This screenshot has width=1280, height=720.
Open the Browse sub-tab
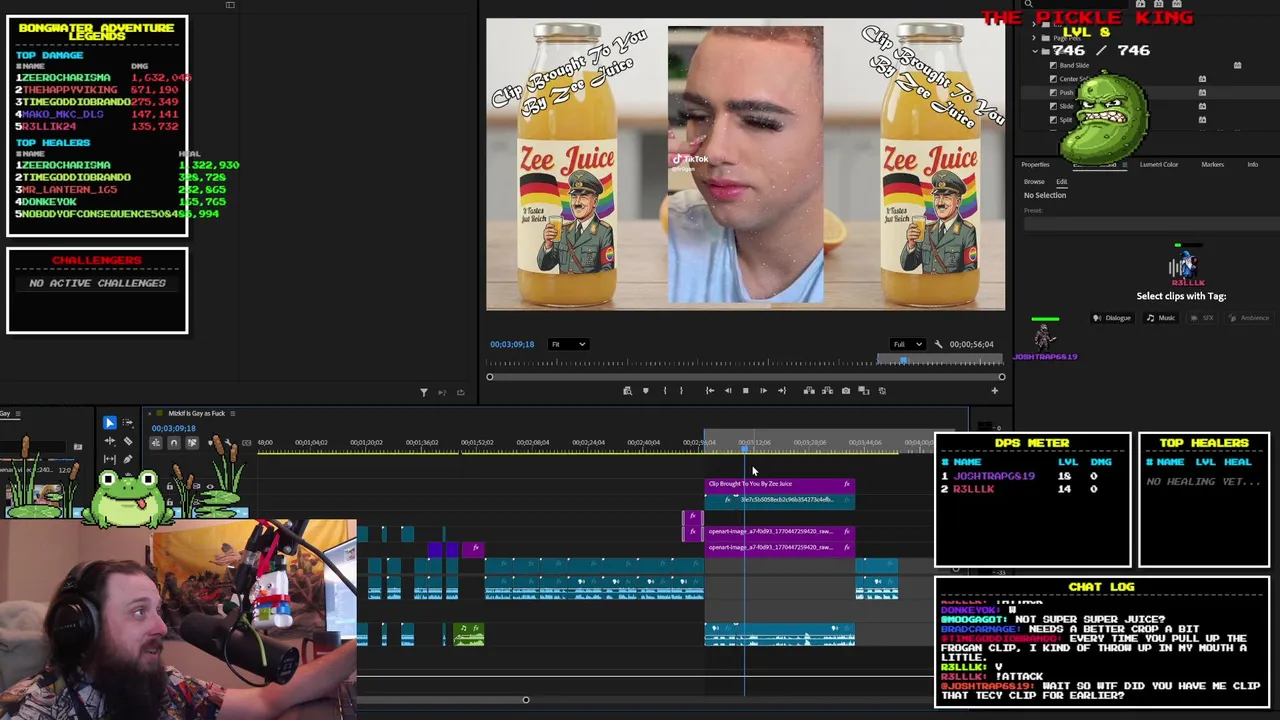point(1034,182)
